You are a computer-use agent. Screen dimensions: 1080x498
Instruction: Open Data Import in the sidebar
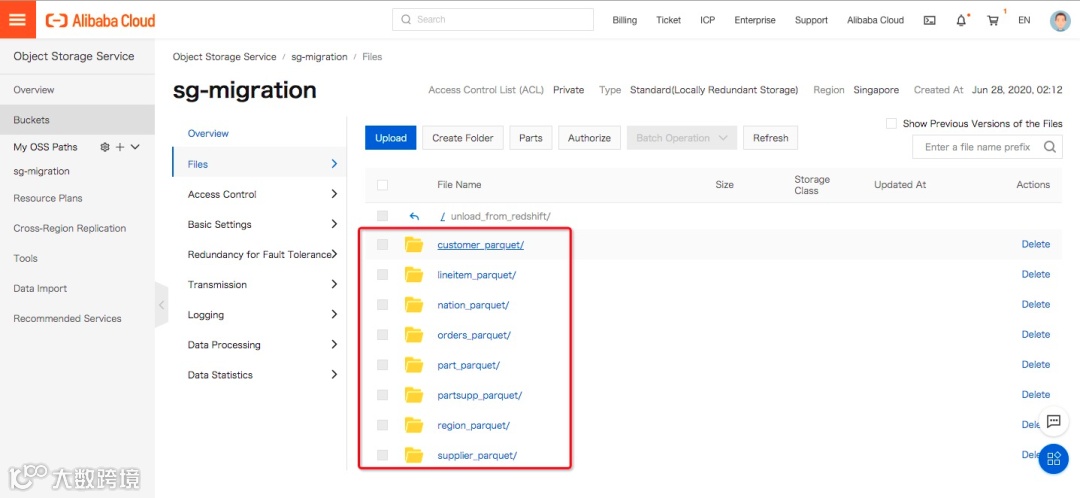click(x=40, y=289)
